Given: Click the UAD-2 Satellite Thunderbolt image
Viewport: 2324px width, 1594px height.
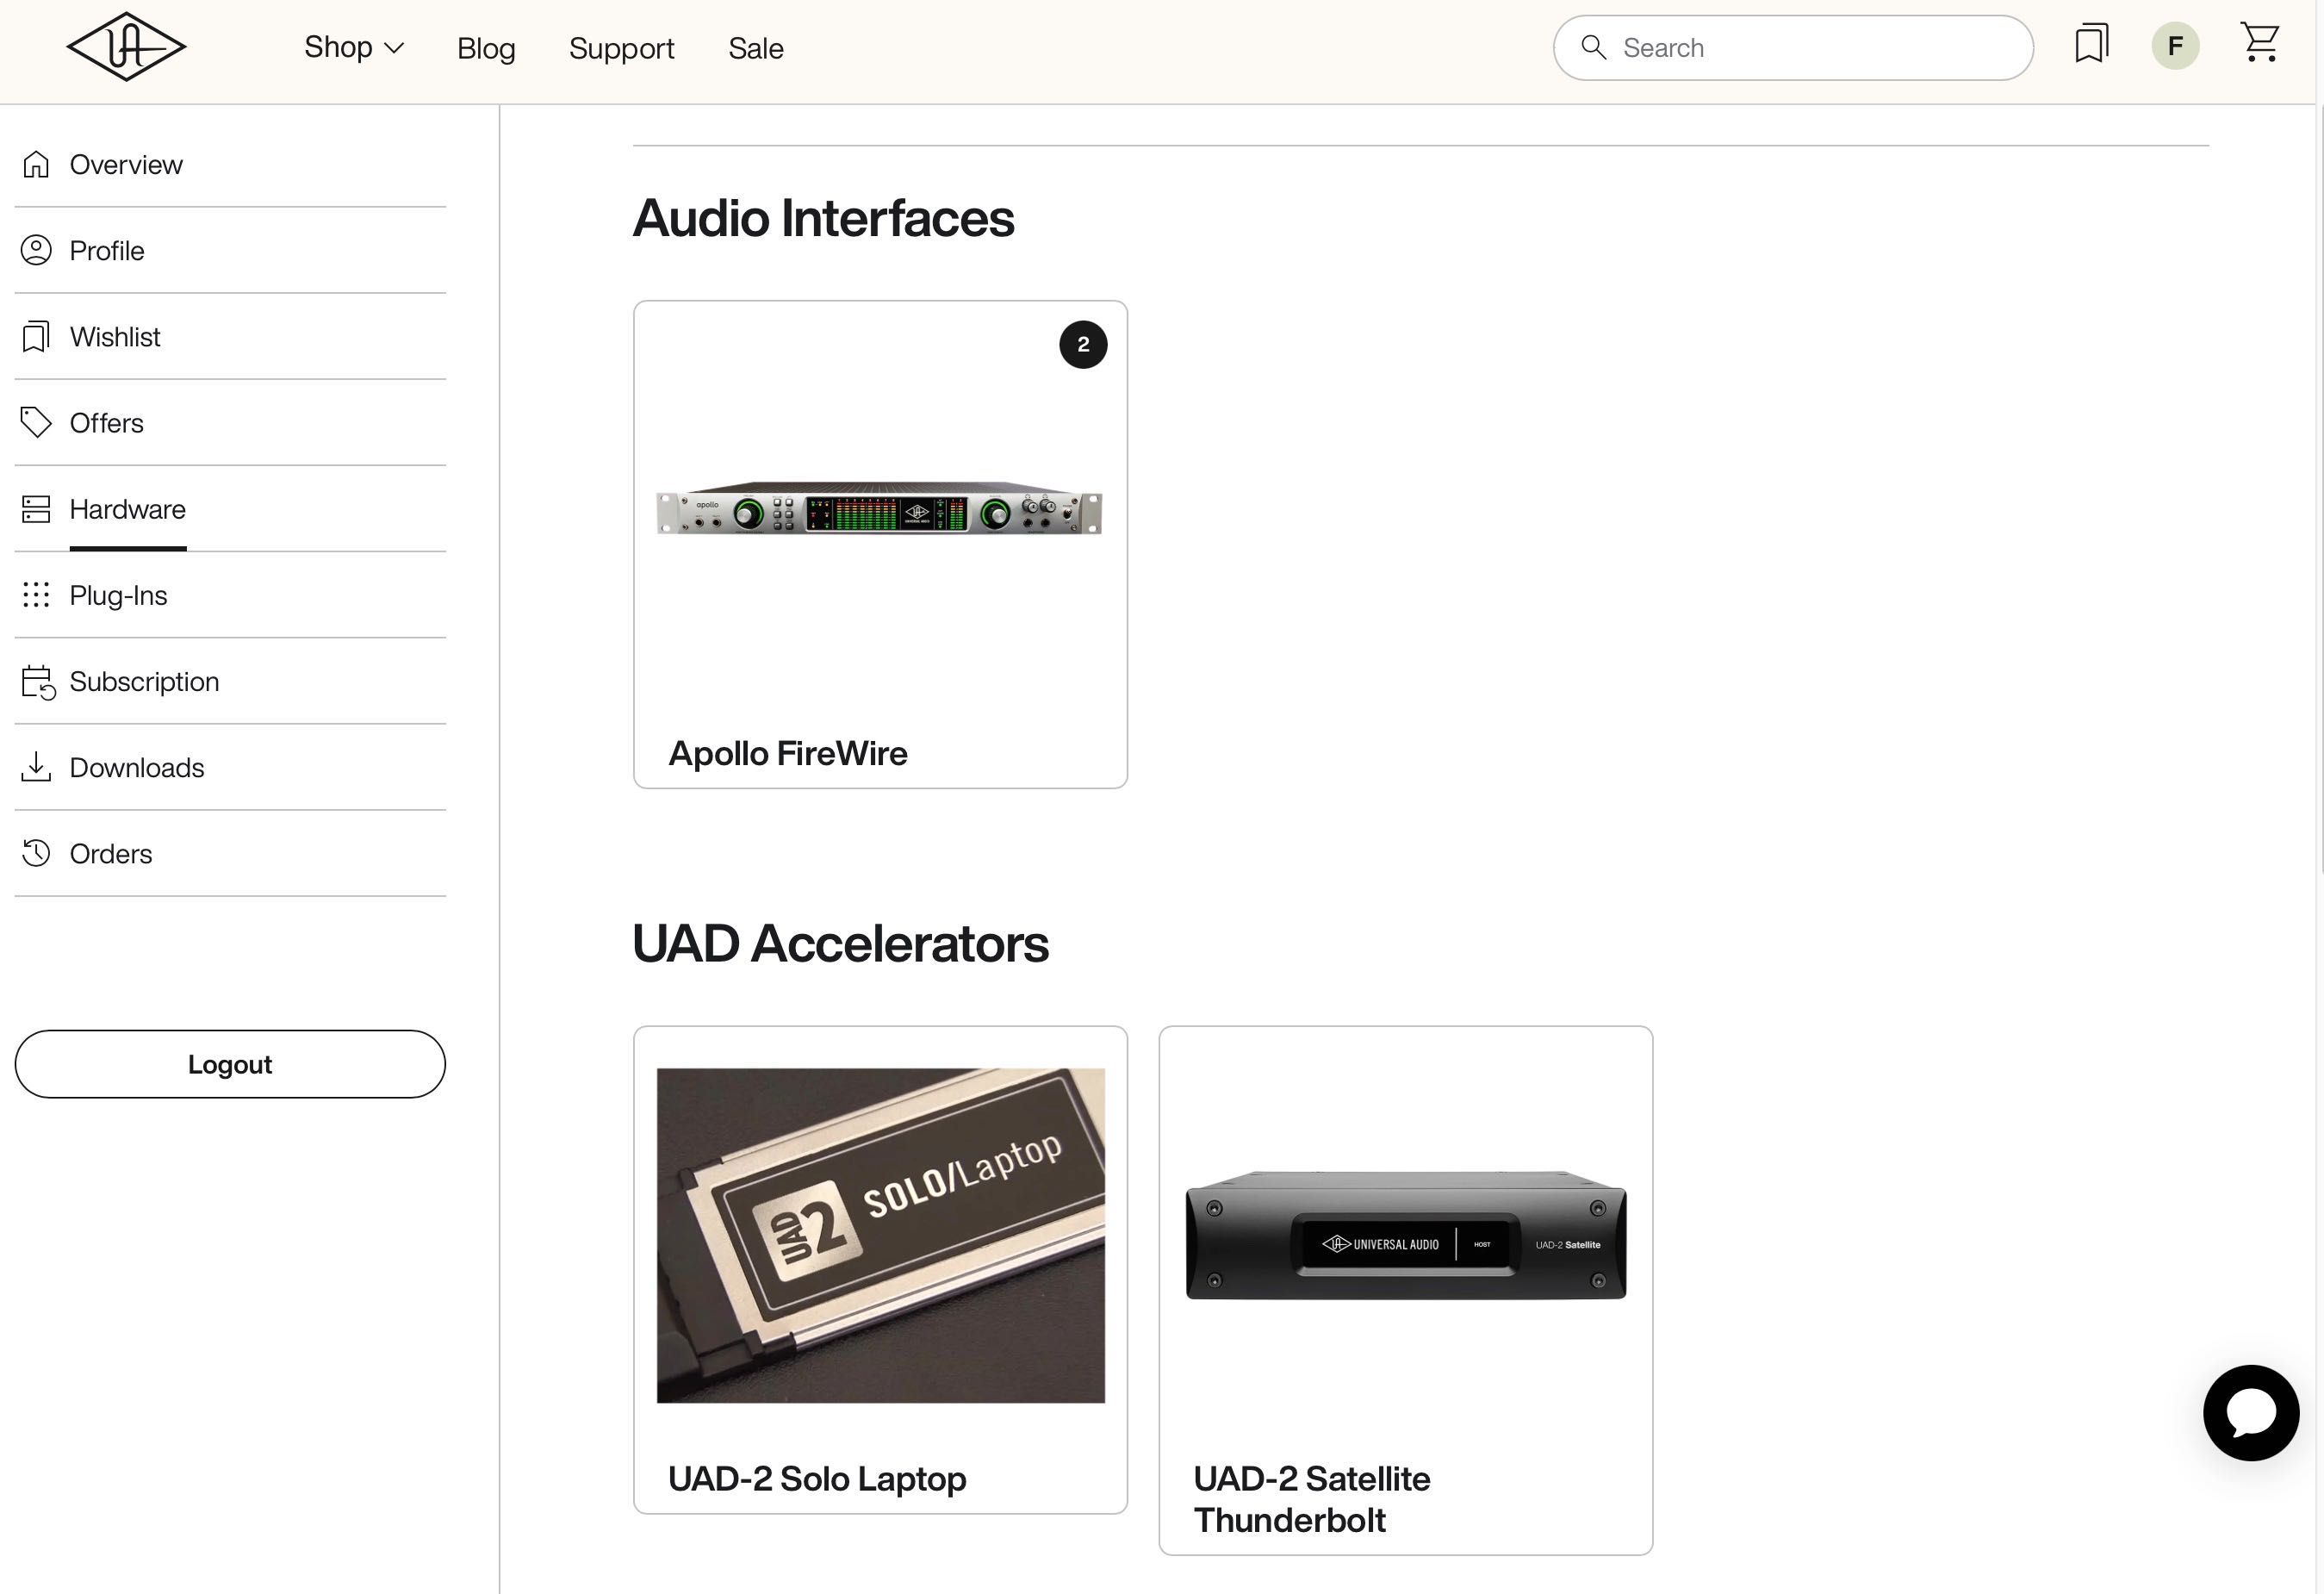Looking at the screenshot, I should click(x=1406, y=1235).
